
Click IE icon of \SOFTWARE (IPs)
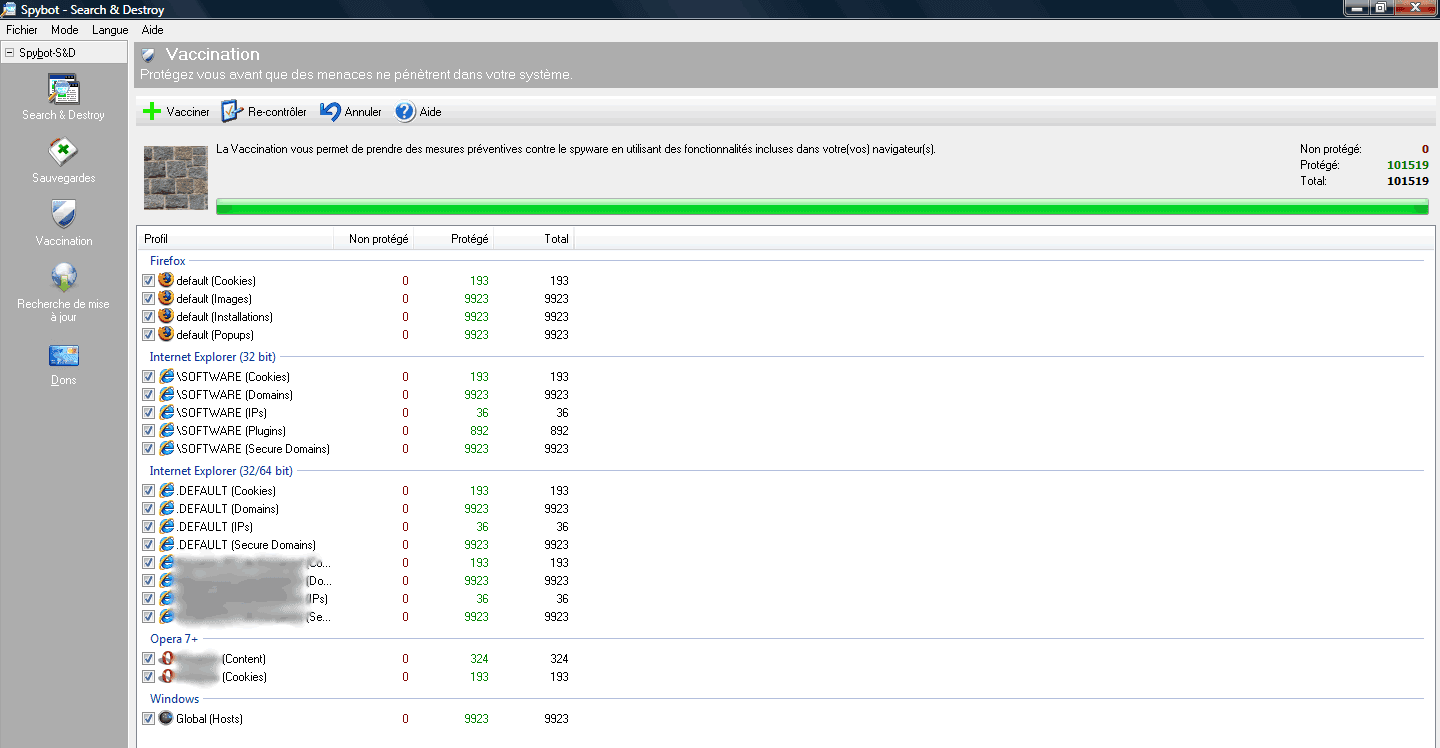(x=166, y=412)
